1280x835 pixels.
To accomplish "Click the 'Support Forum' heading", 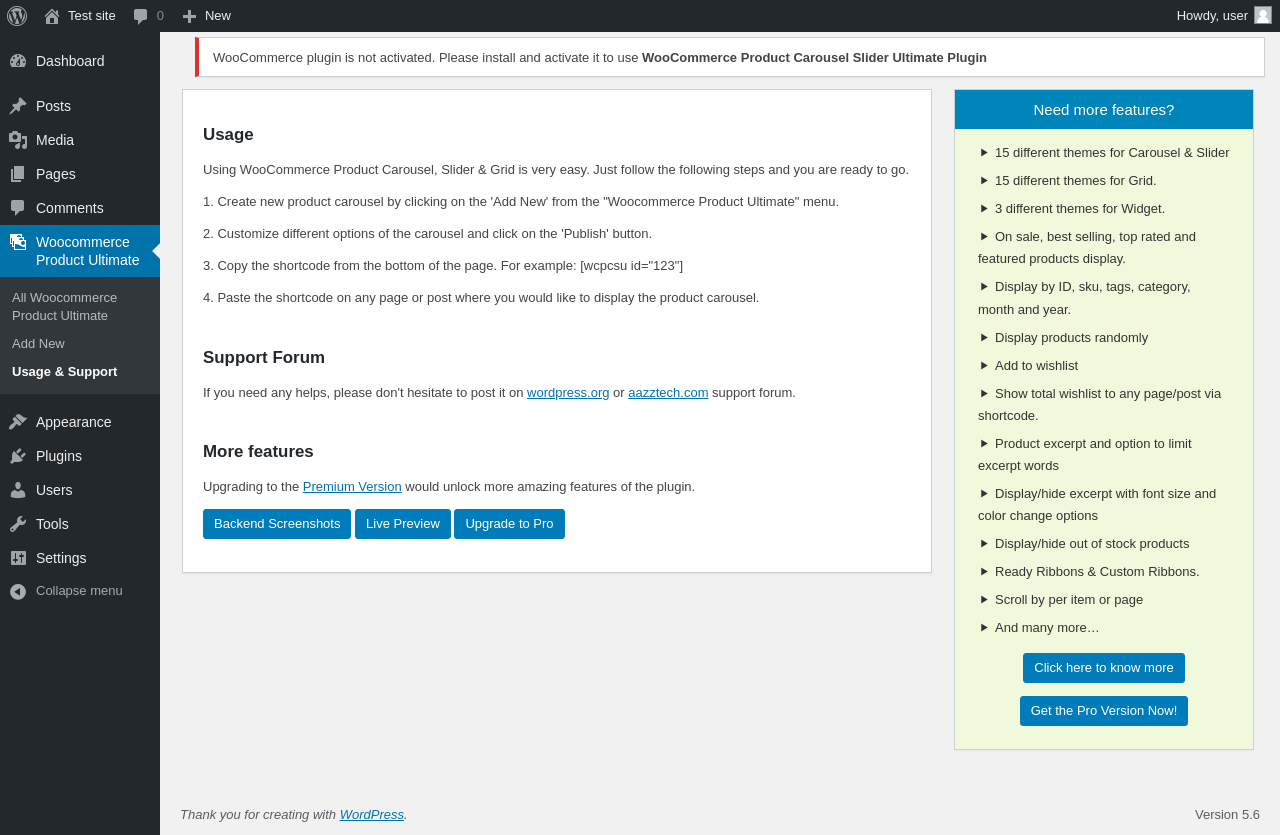I will point(264,358).
